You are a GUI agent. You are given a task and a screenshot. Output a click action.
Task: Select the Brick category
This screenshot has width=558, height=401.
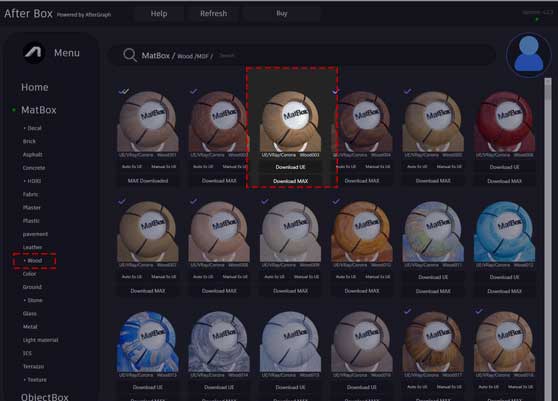[29, 141]
